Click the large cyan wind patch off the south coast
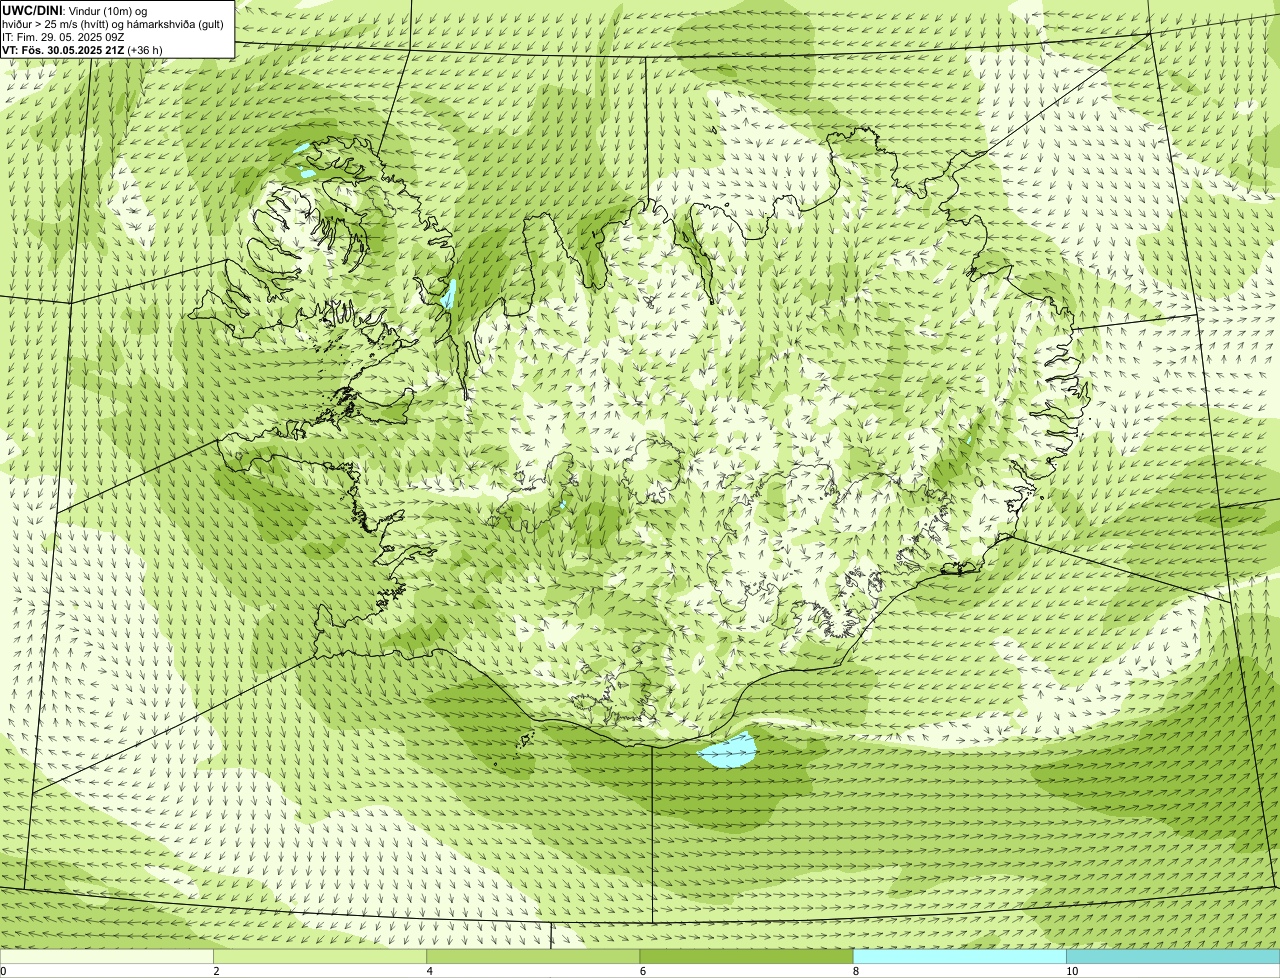The image size is (1280, 978). click(727, 750)
